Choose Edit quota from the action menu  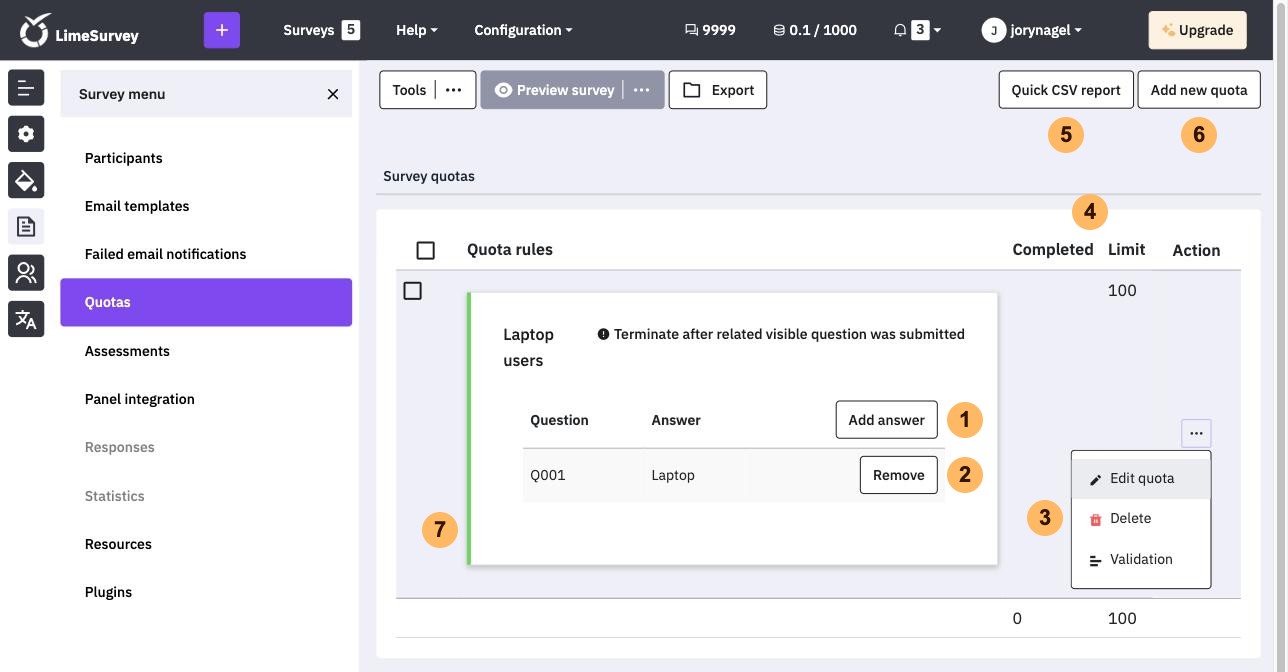(x=1141, y=478)
